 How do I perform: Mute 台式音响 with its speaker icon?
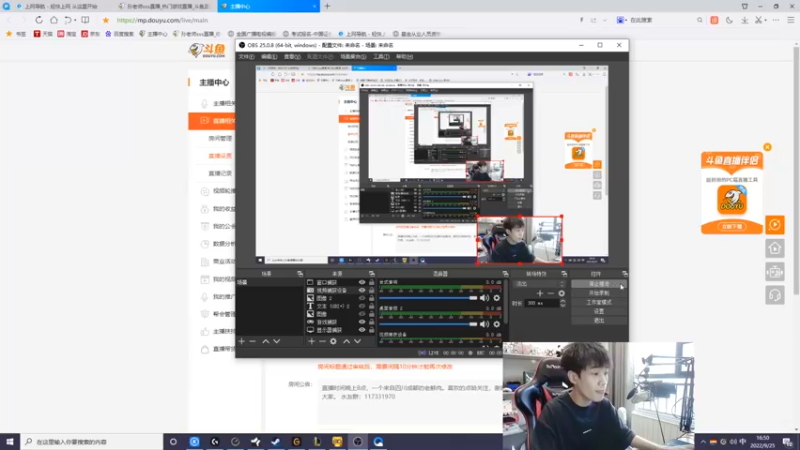pyautogui.click(x=484, y=298)
